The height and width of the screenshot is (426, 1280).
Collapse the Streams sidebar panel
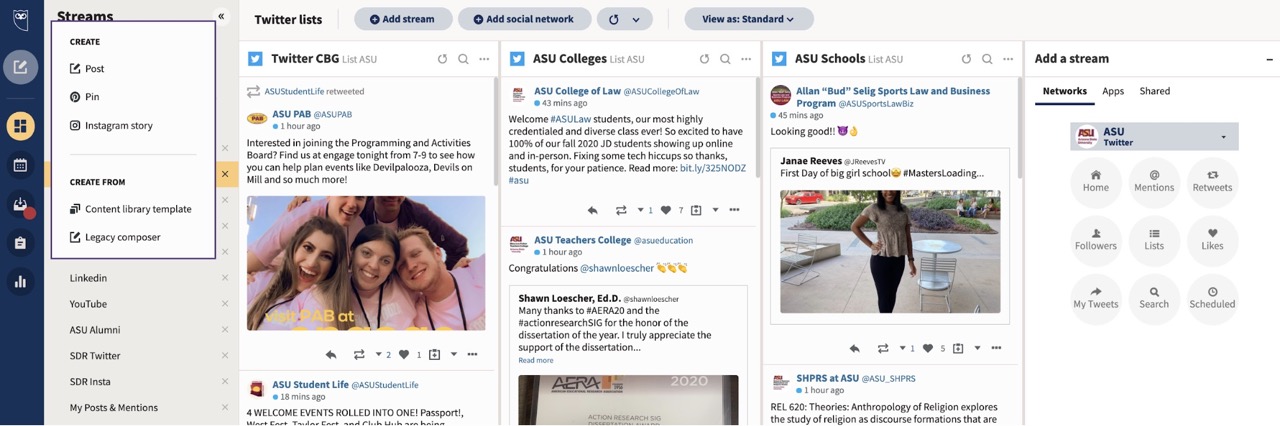[221, 16]
